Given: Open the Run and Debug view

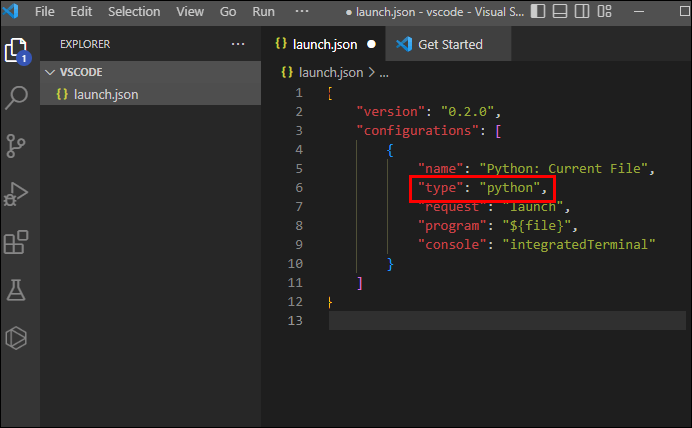Looking at the screenshot, I should [x=16, y=193].
